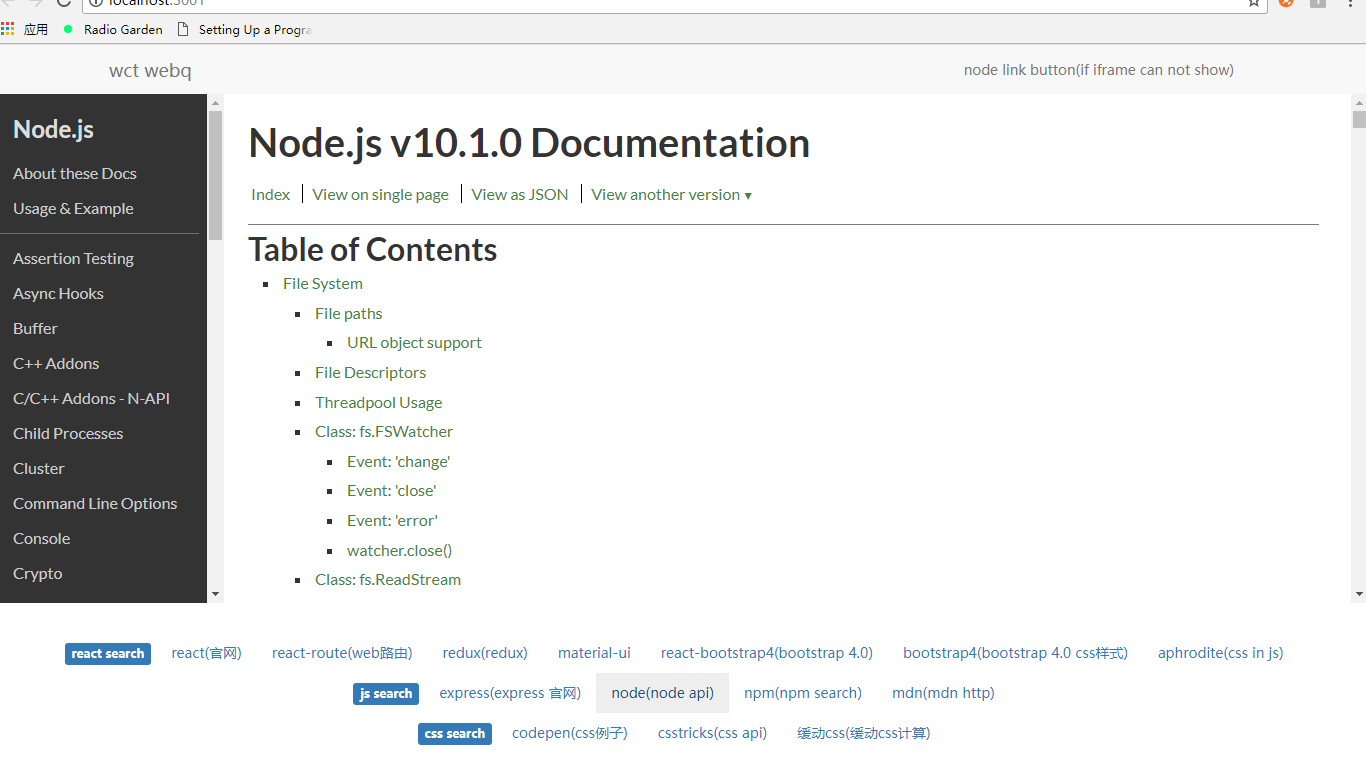Image resolution: width=1366 pixels, height=759 pixels.
Task: Select the redux(redux) tab
Action: point(485,653)
